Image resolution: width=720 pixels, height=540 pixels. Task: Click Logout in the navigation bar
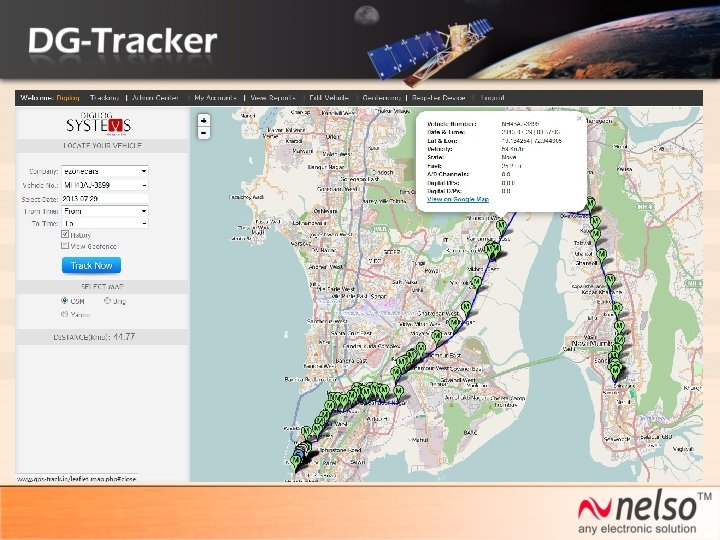pyautogui.click(x=492, y=98)
